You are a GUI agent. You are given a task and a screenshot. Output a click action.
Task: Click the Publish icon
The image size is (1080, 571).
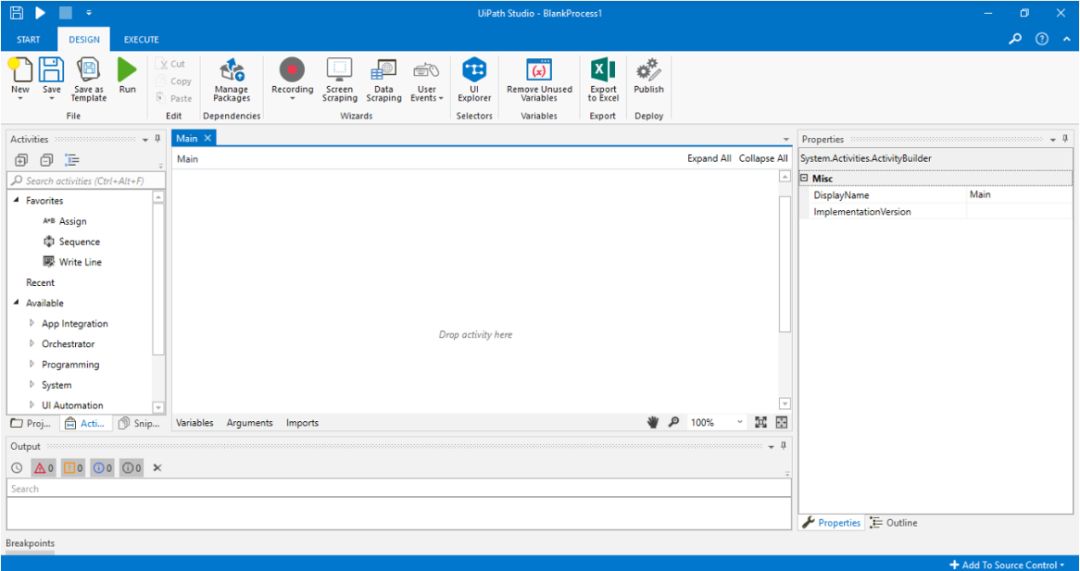648,70
